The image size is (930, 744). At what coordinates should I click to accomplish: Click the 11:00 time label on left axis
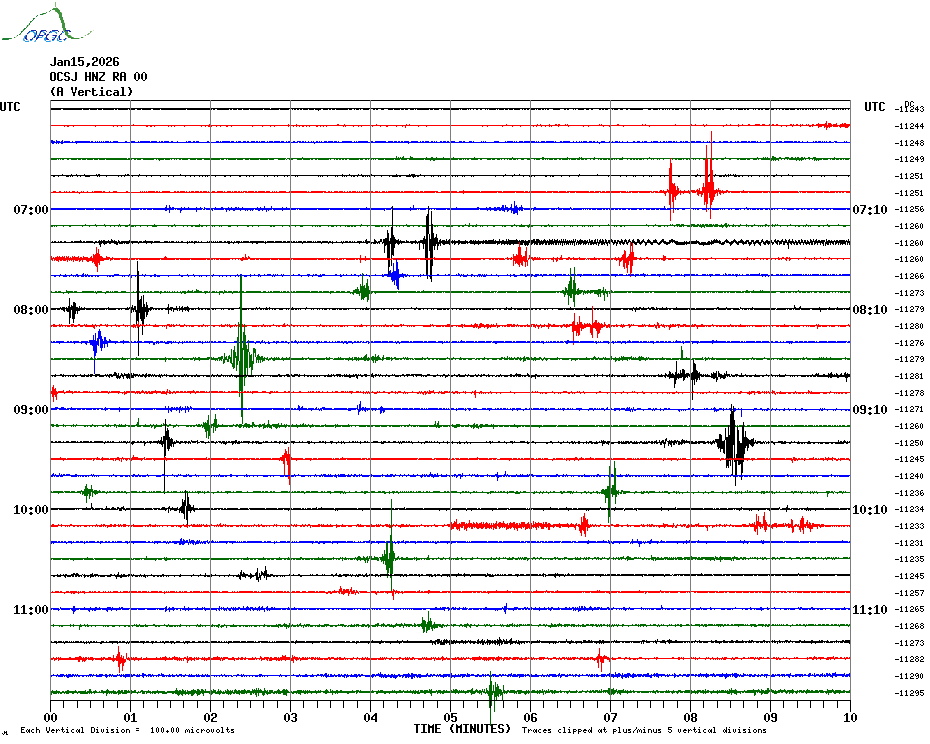coord(31,610)
